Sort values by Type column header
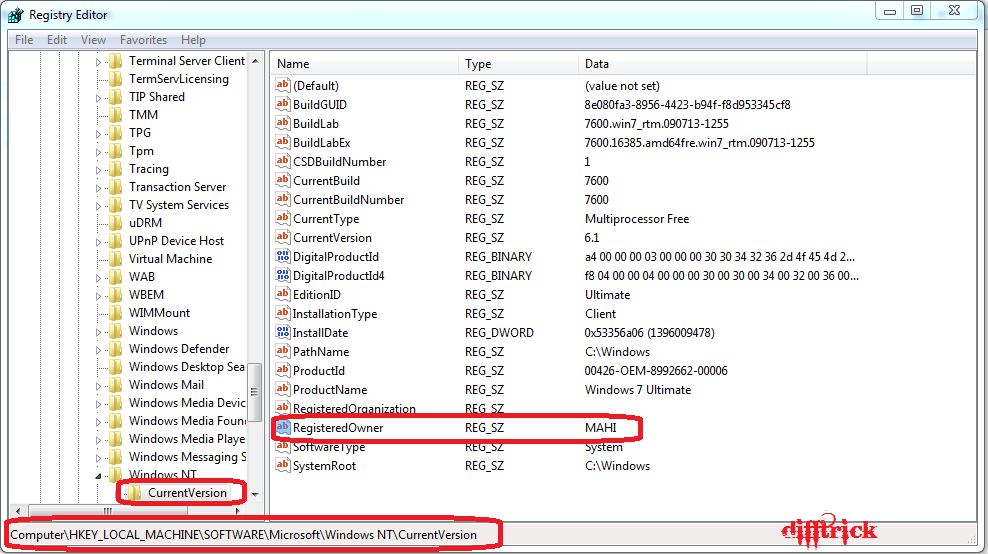 tap(518, 64)
